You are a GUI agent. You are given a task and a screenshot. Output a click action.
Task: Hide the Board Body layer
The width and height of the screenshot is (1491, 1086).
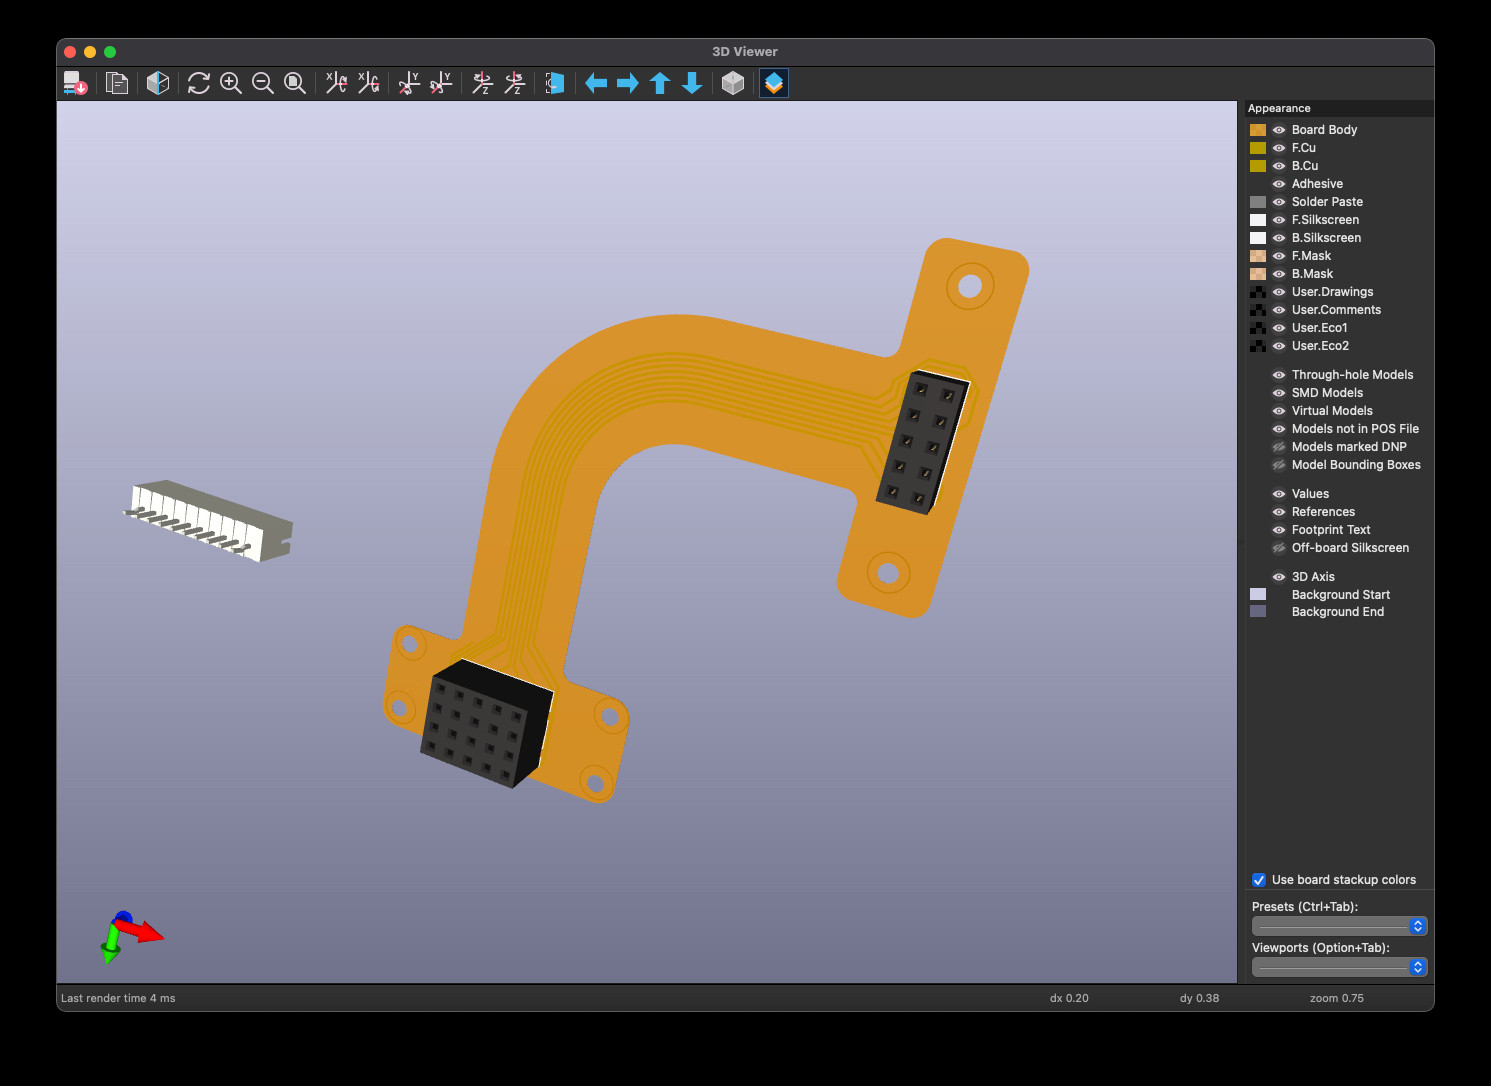pyautogui.click(x=1279, y=130)
